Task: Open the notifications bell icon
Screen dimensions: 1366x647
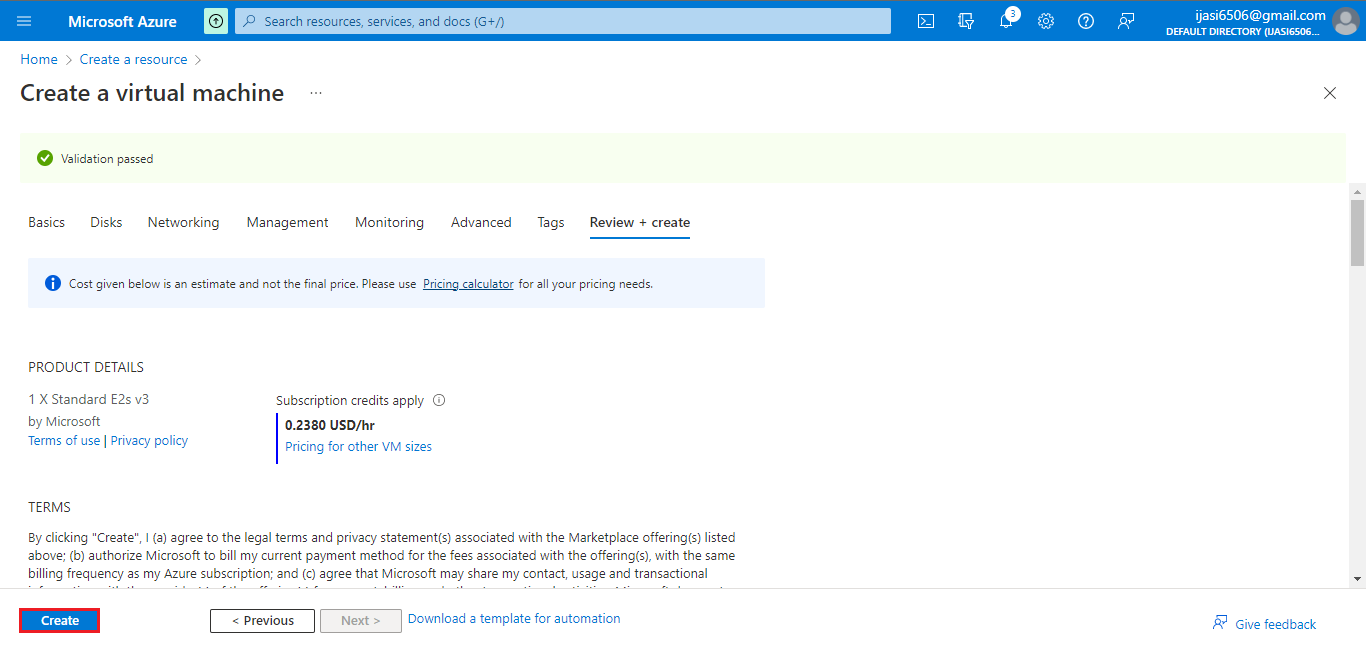Action: pyautogui.click(x=1006, y=21)
